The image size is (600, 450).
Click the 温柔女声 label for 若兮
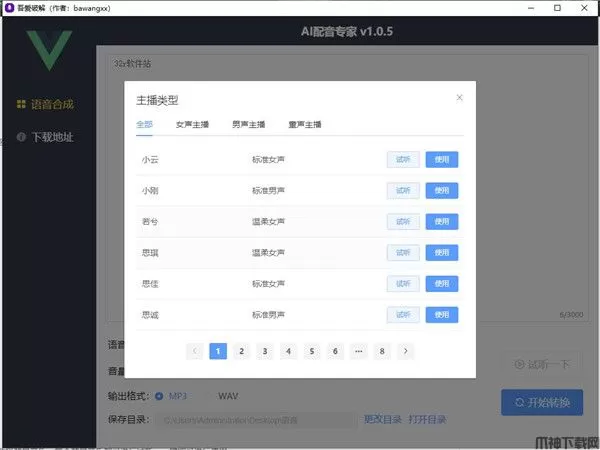click(x=268, y=222)
